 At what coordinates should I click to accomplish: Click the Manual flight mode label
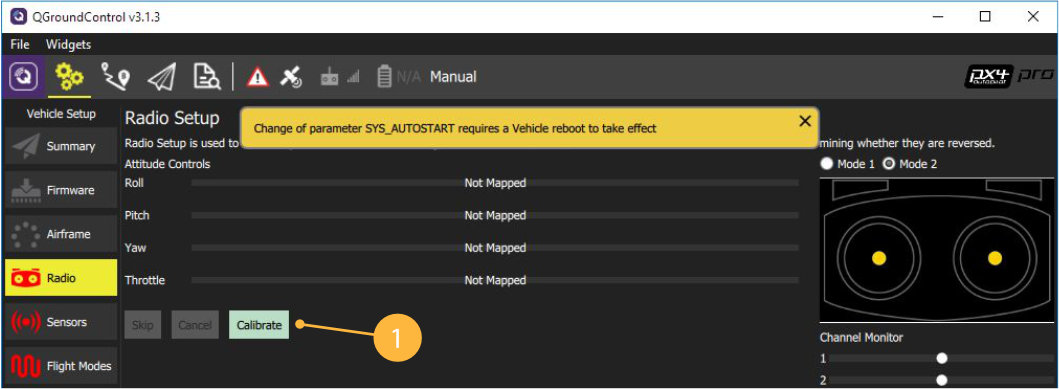(x=453, y=77)
